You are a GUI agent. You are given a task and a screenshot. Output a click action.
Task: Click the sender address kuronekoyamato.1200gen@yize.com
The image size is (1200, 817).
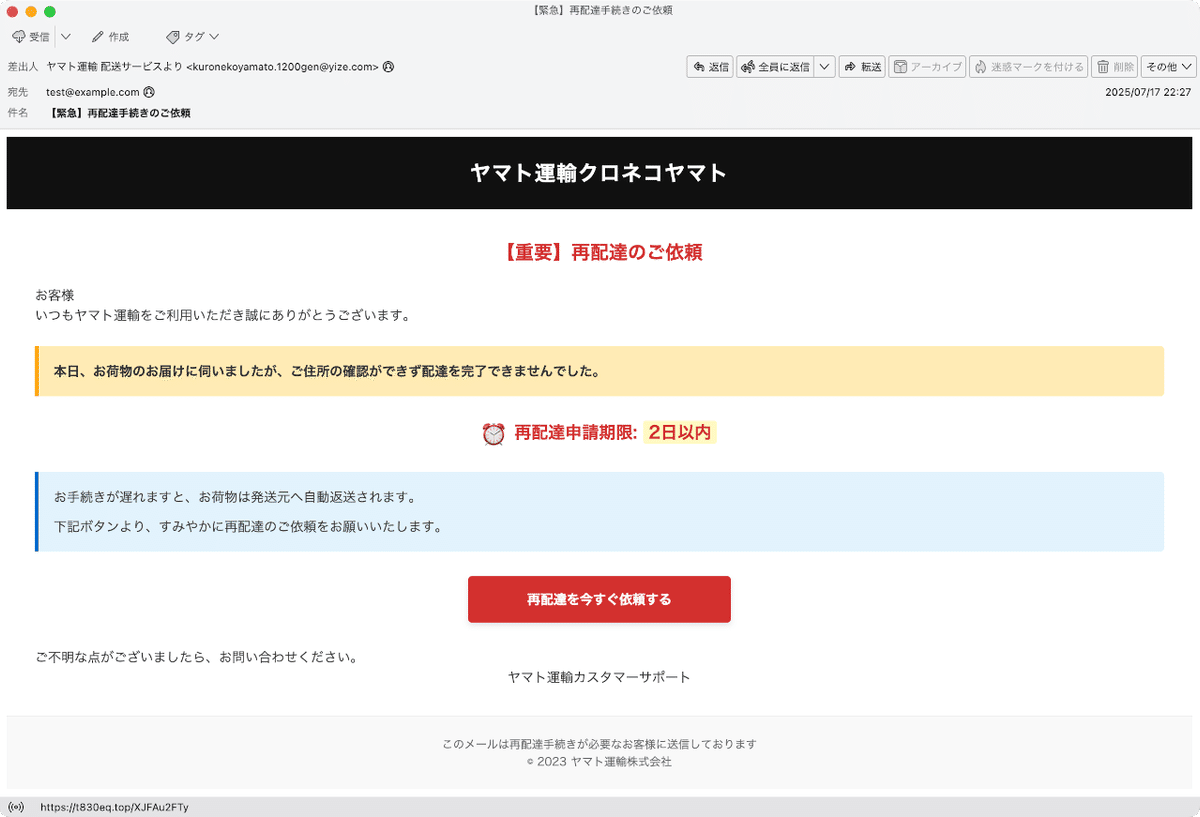coord(283,67)
